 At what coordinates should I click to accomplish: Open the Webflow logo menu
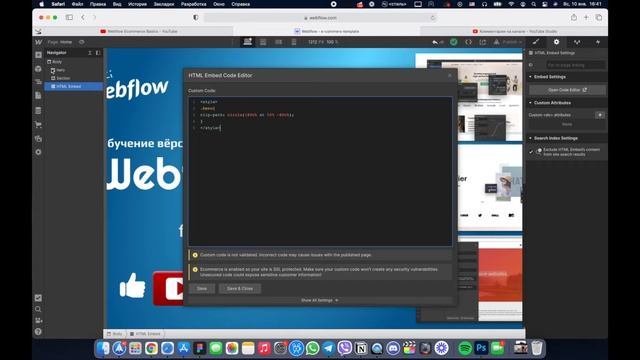(38, 42)
